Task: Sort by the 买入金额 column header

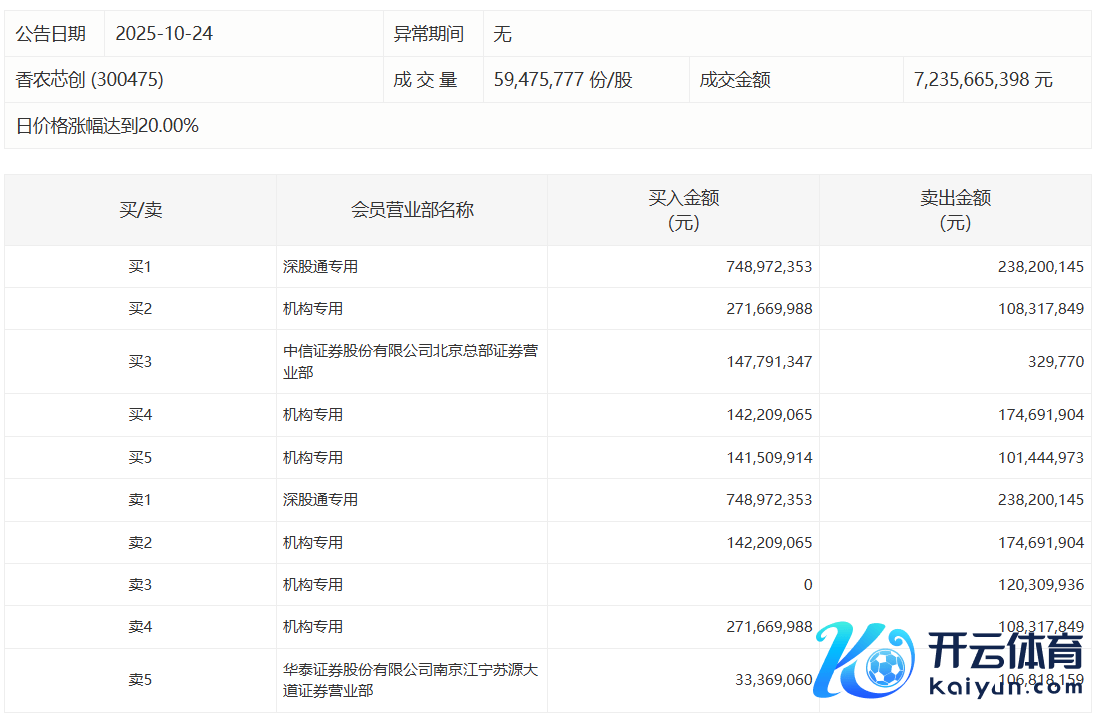Action: [683, 210]
